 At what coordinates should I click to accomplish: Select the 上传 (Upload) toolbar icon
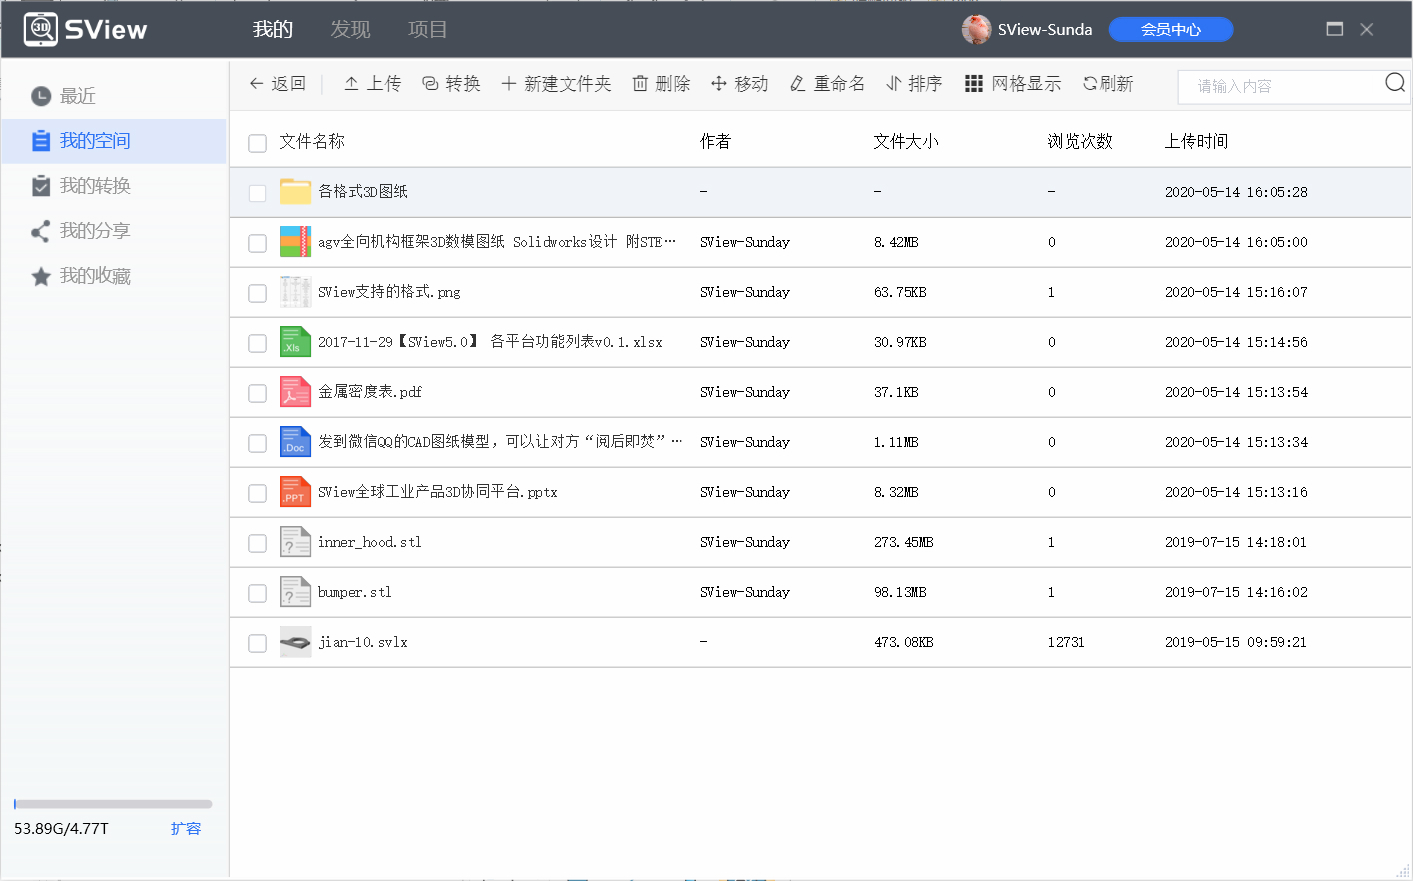(x=371, y=83)
